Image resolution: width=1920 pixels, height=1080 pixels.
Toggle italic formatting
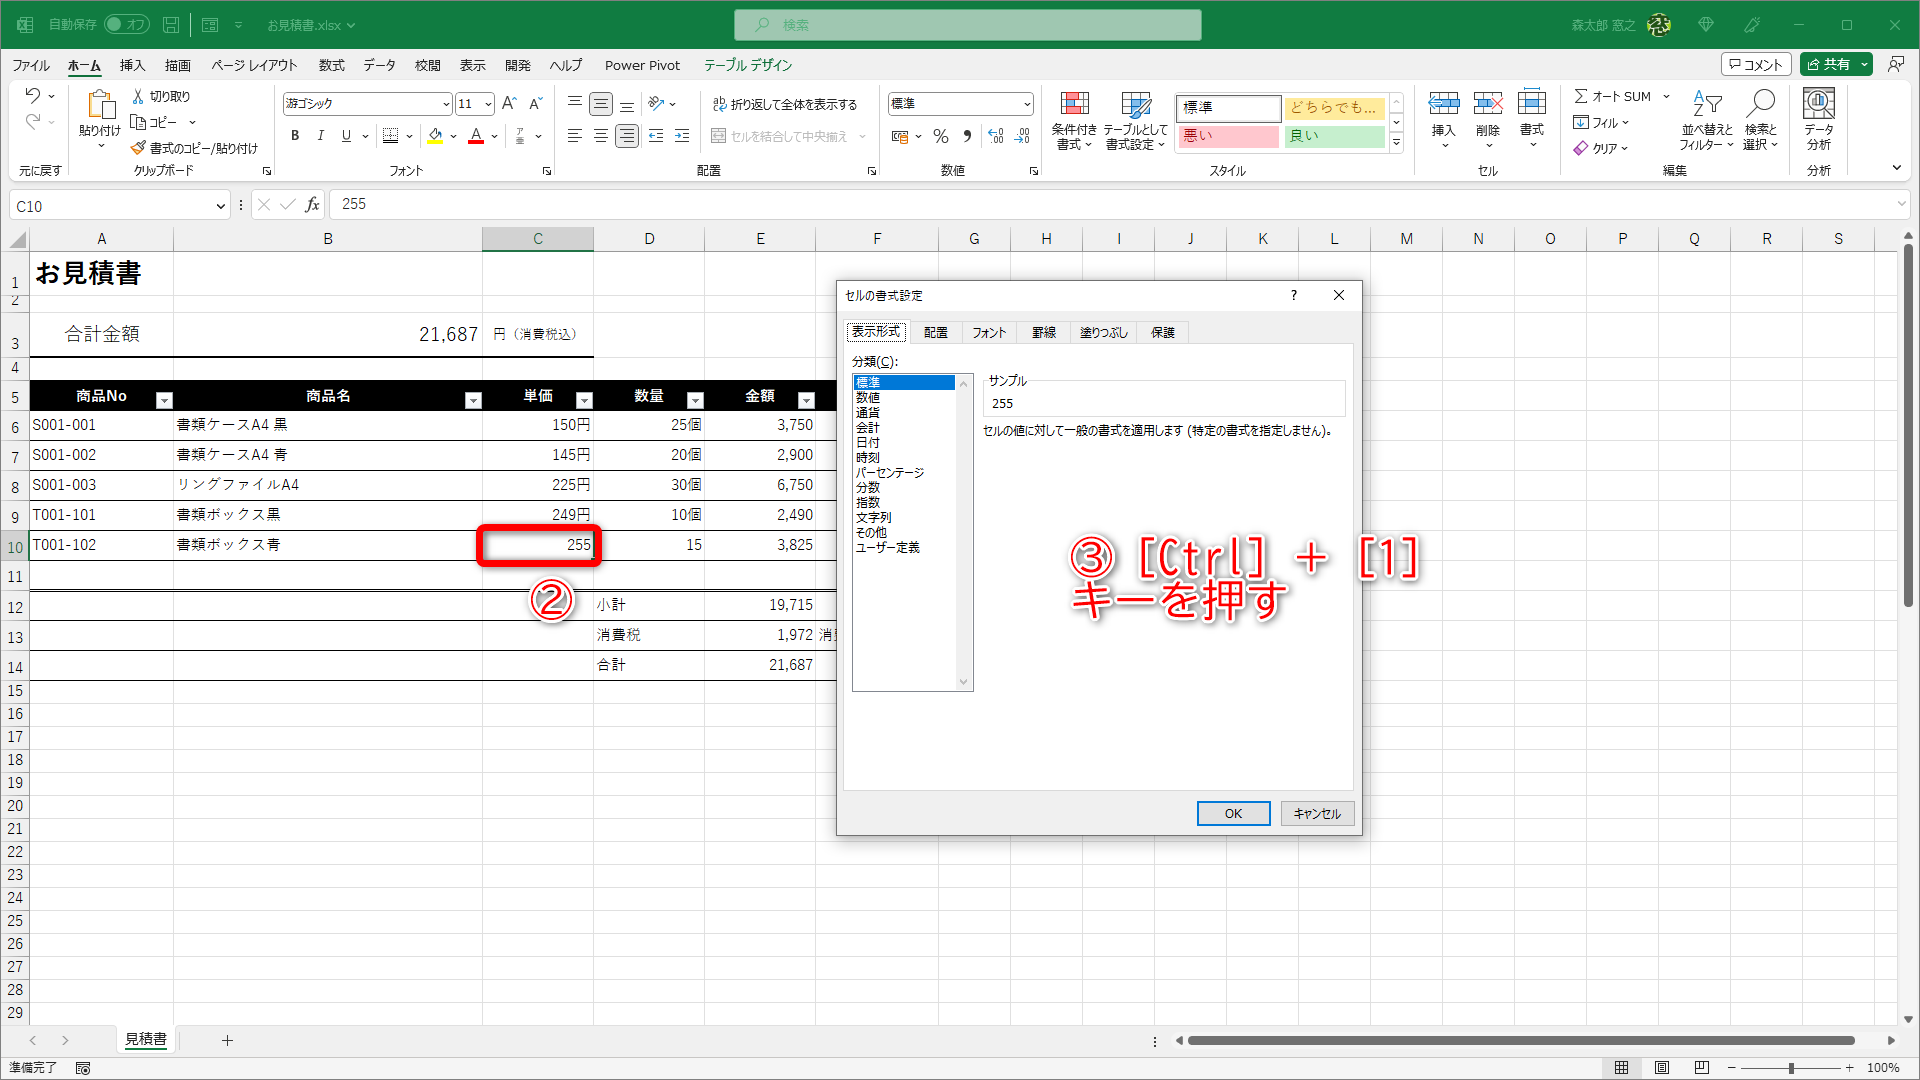[320, 136]
